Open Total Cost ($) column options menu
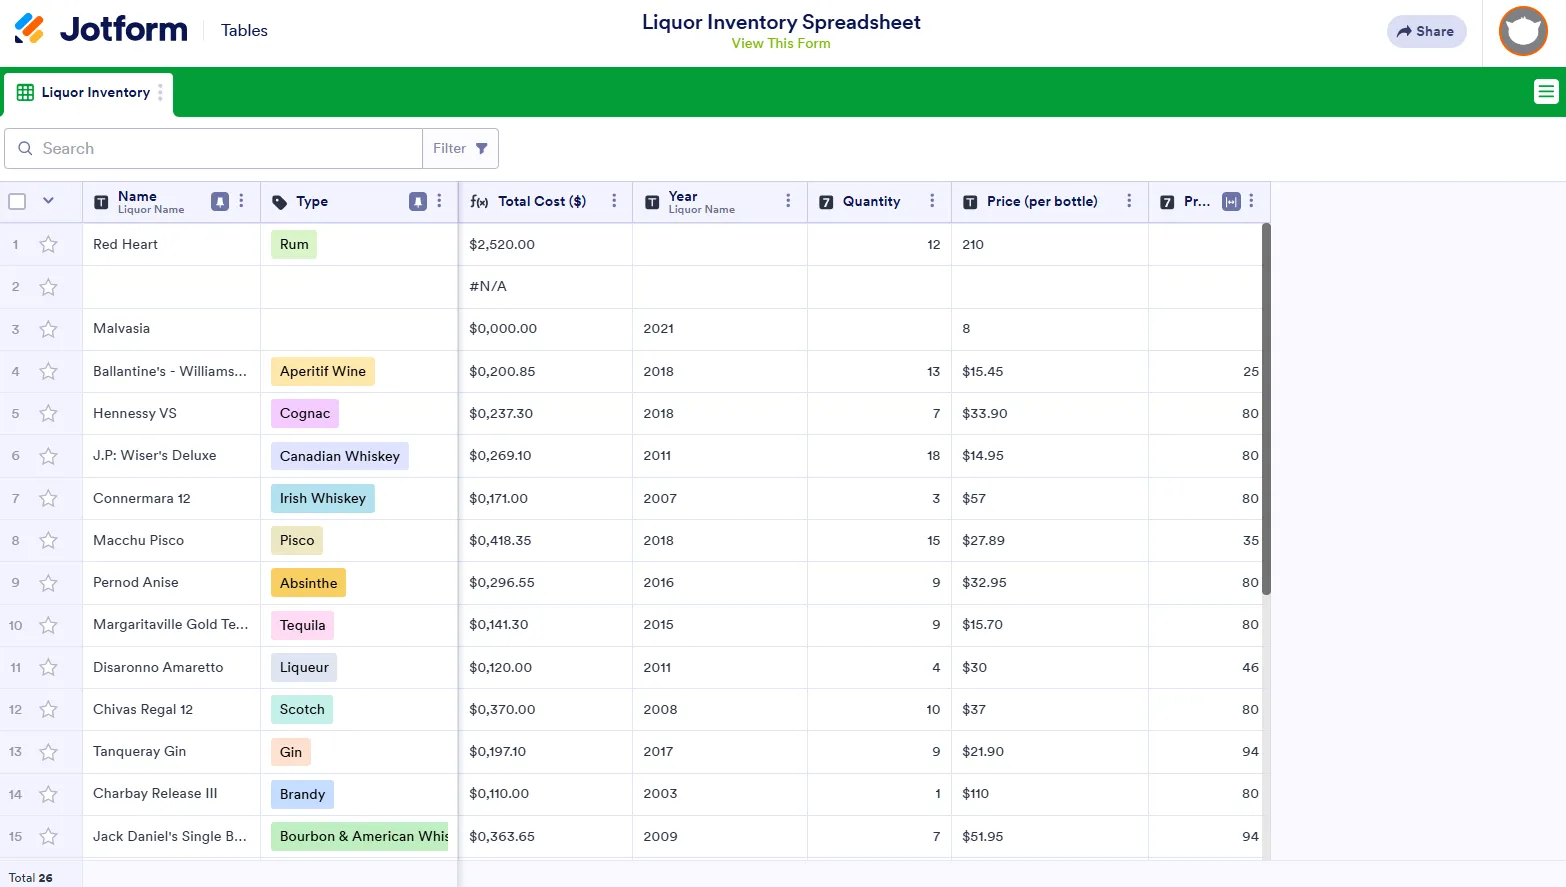The width and height of the screenshot is (1566, 887). tap(614, 201)
